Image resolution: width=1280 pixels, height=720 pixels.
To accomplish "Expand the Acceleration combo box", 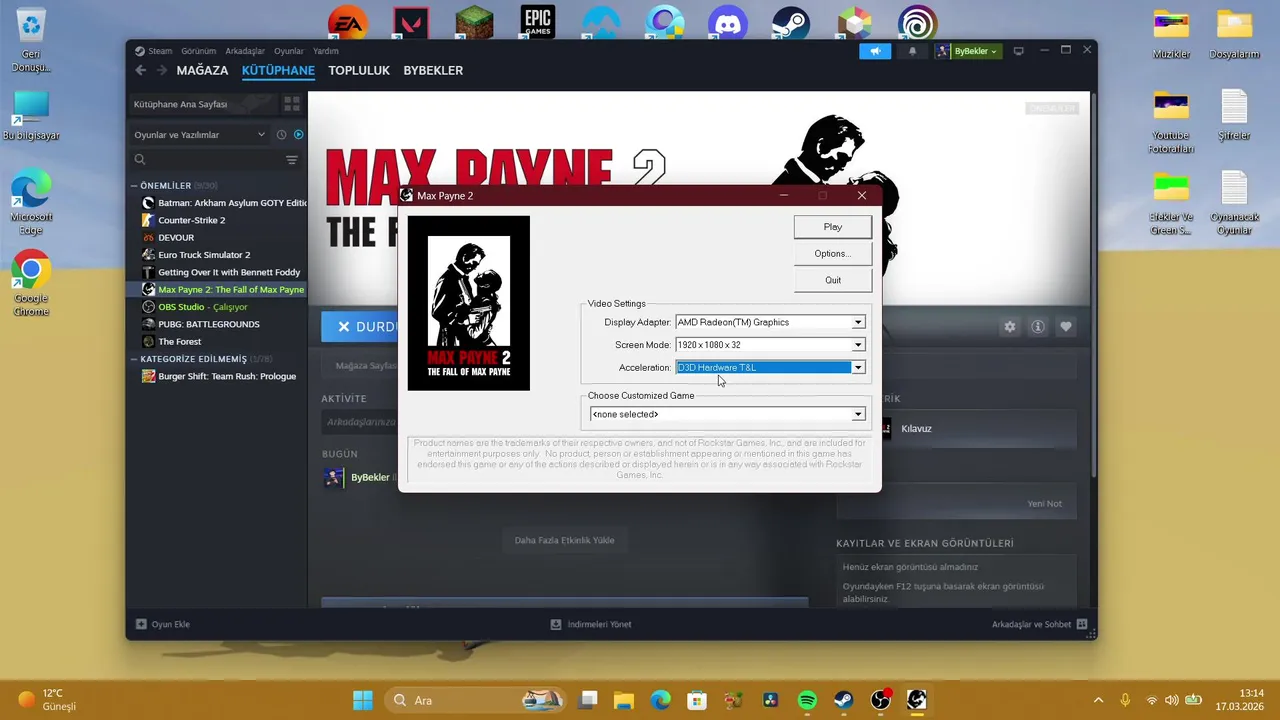I will (858, 368).
